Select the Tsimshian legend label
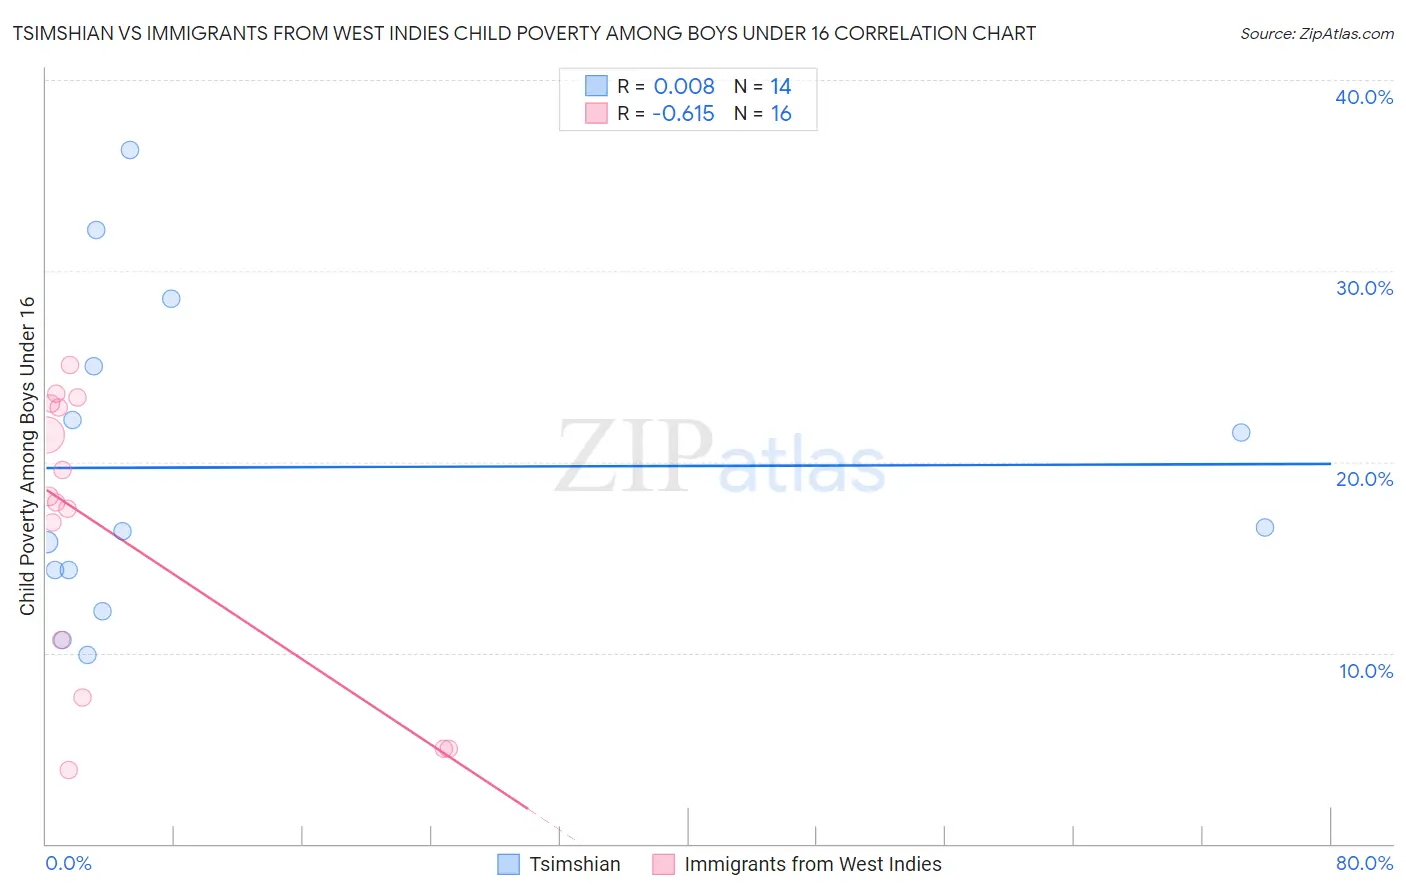Screen dimensions: 1406x892 (575, 864)
